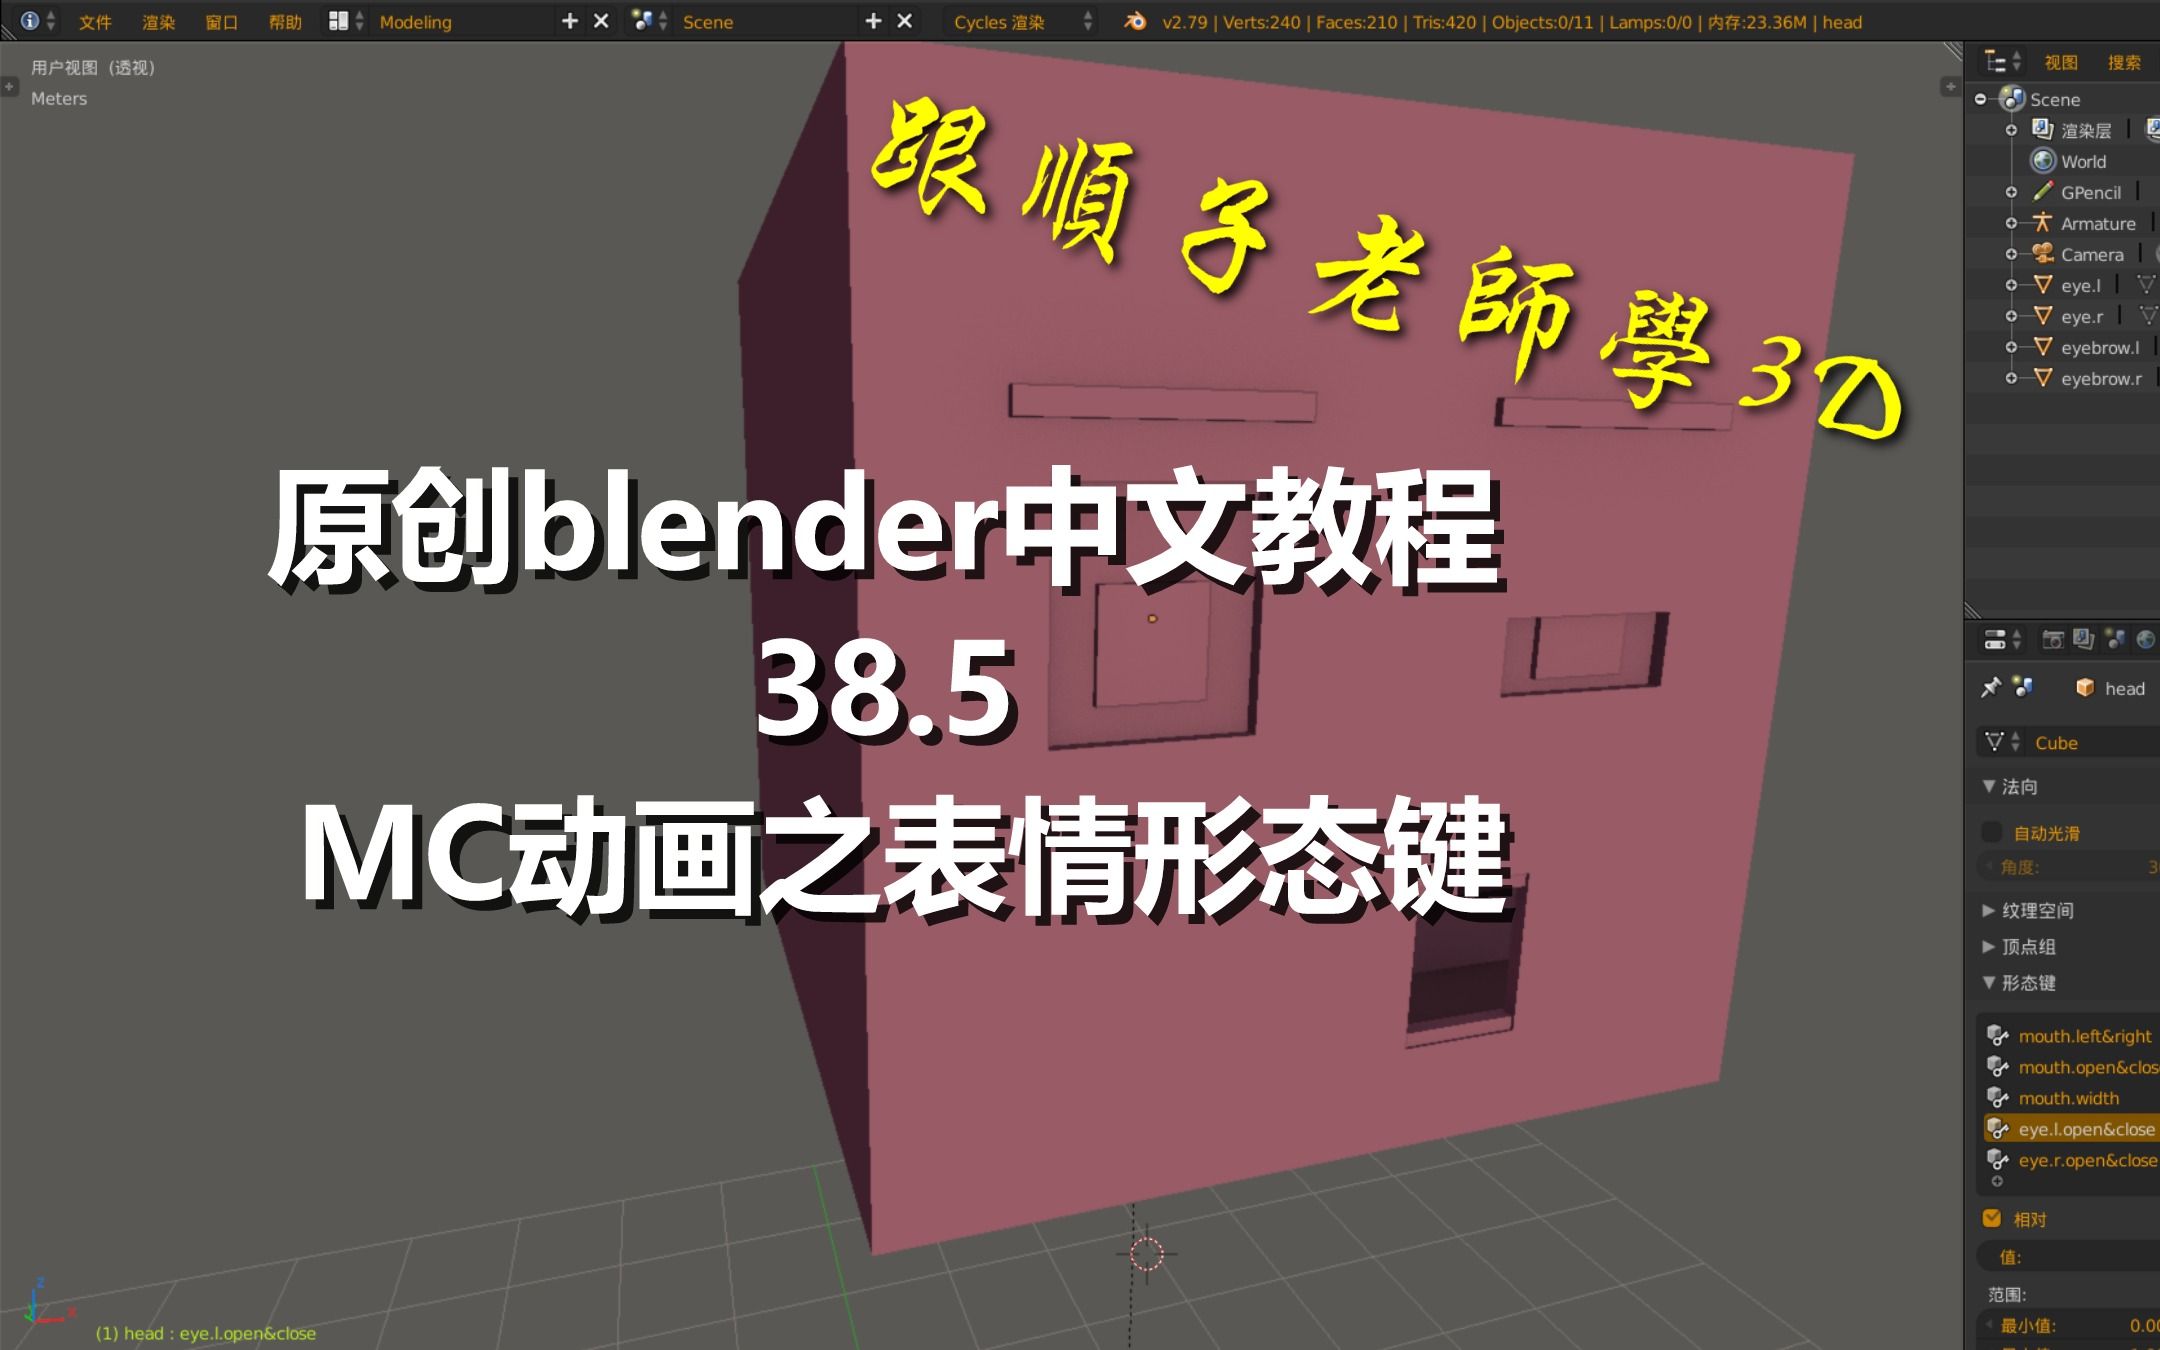The image size is (2160, 1350).
Task: Select the Cycles renderer icon
Action: tap(1011, 20)
